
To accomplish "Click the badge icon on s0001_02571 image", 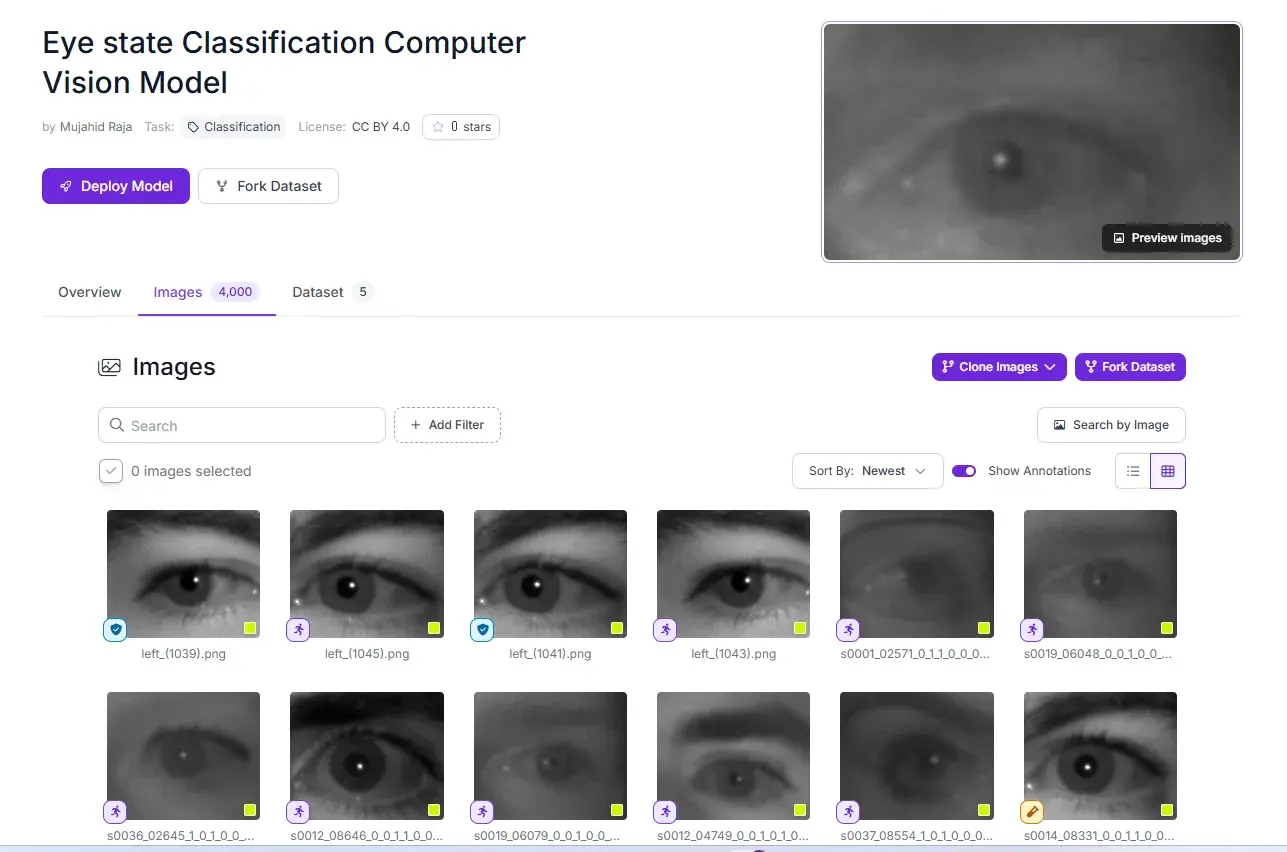I will [x=848, y=629].
